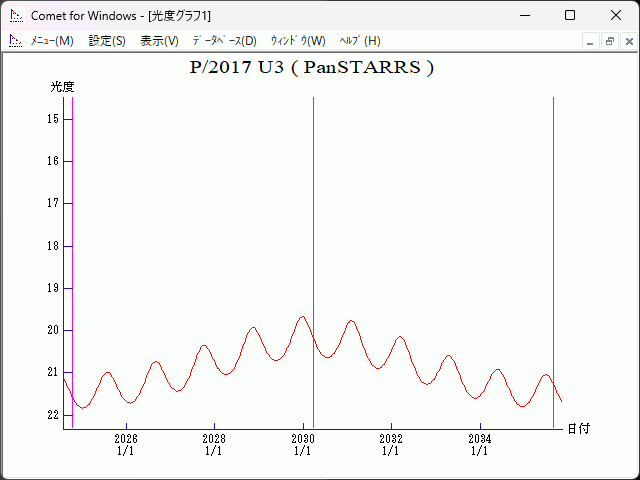The image size is (640, 480).
Task: Click the Comet for Windows title bar icon
Action: [15, 15]
